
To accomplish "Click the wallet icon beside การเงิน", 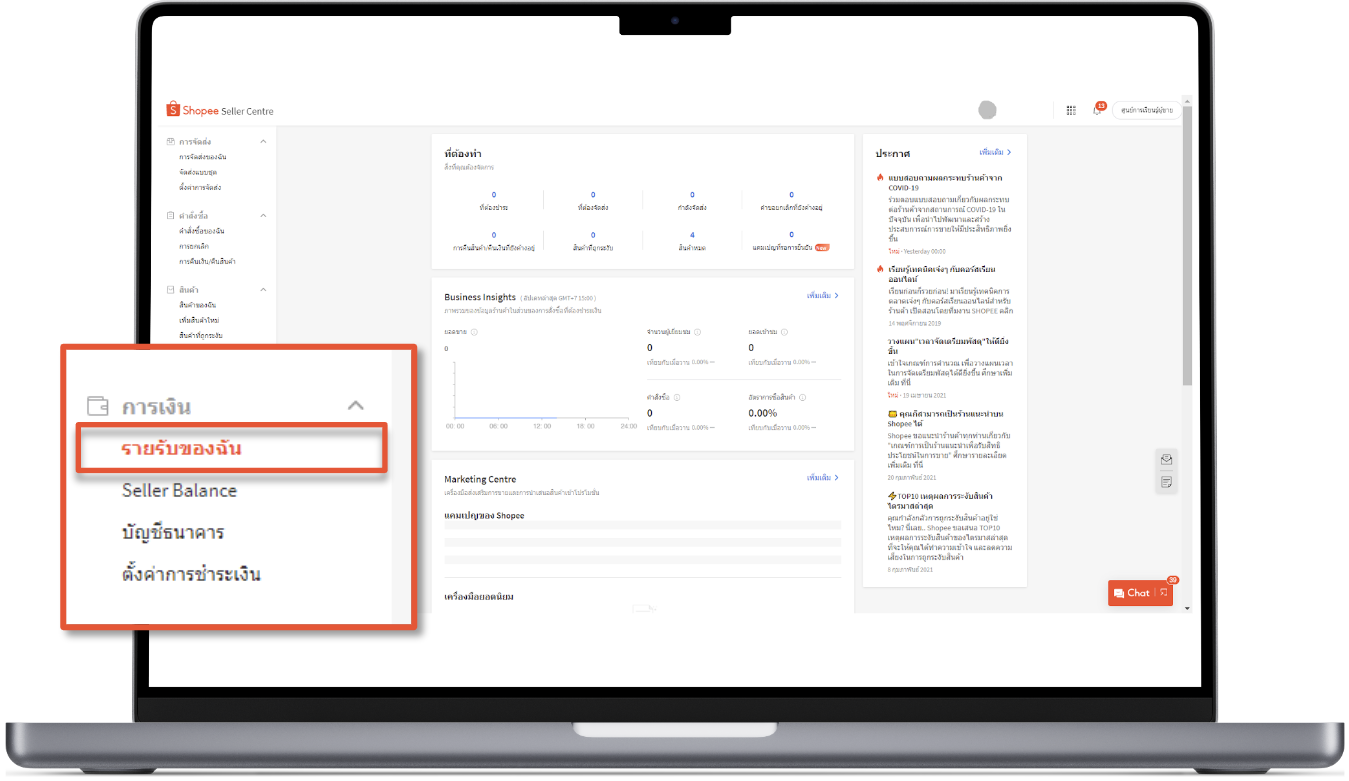I will (97, 406).
